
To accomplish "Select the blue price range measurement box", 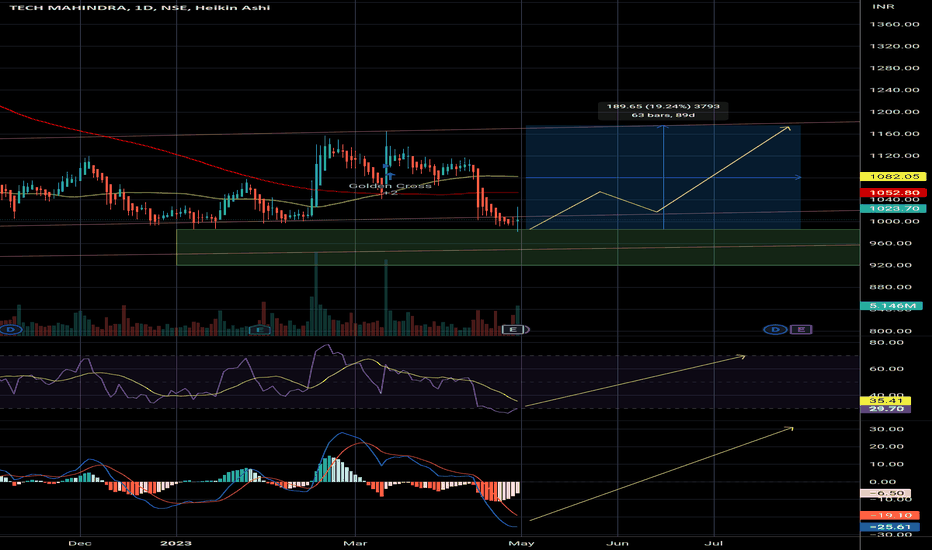I will [663, 177].
